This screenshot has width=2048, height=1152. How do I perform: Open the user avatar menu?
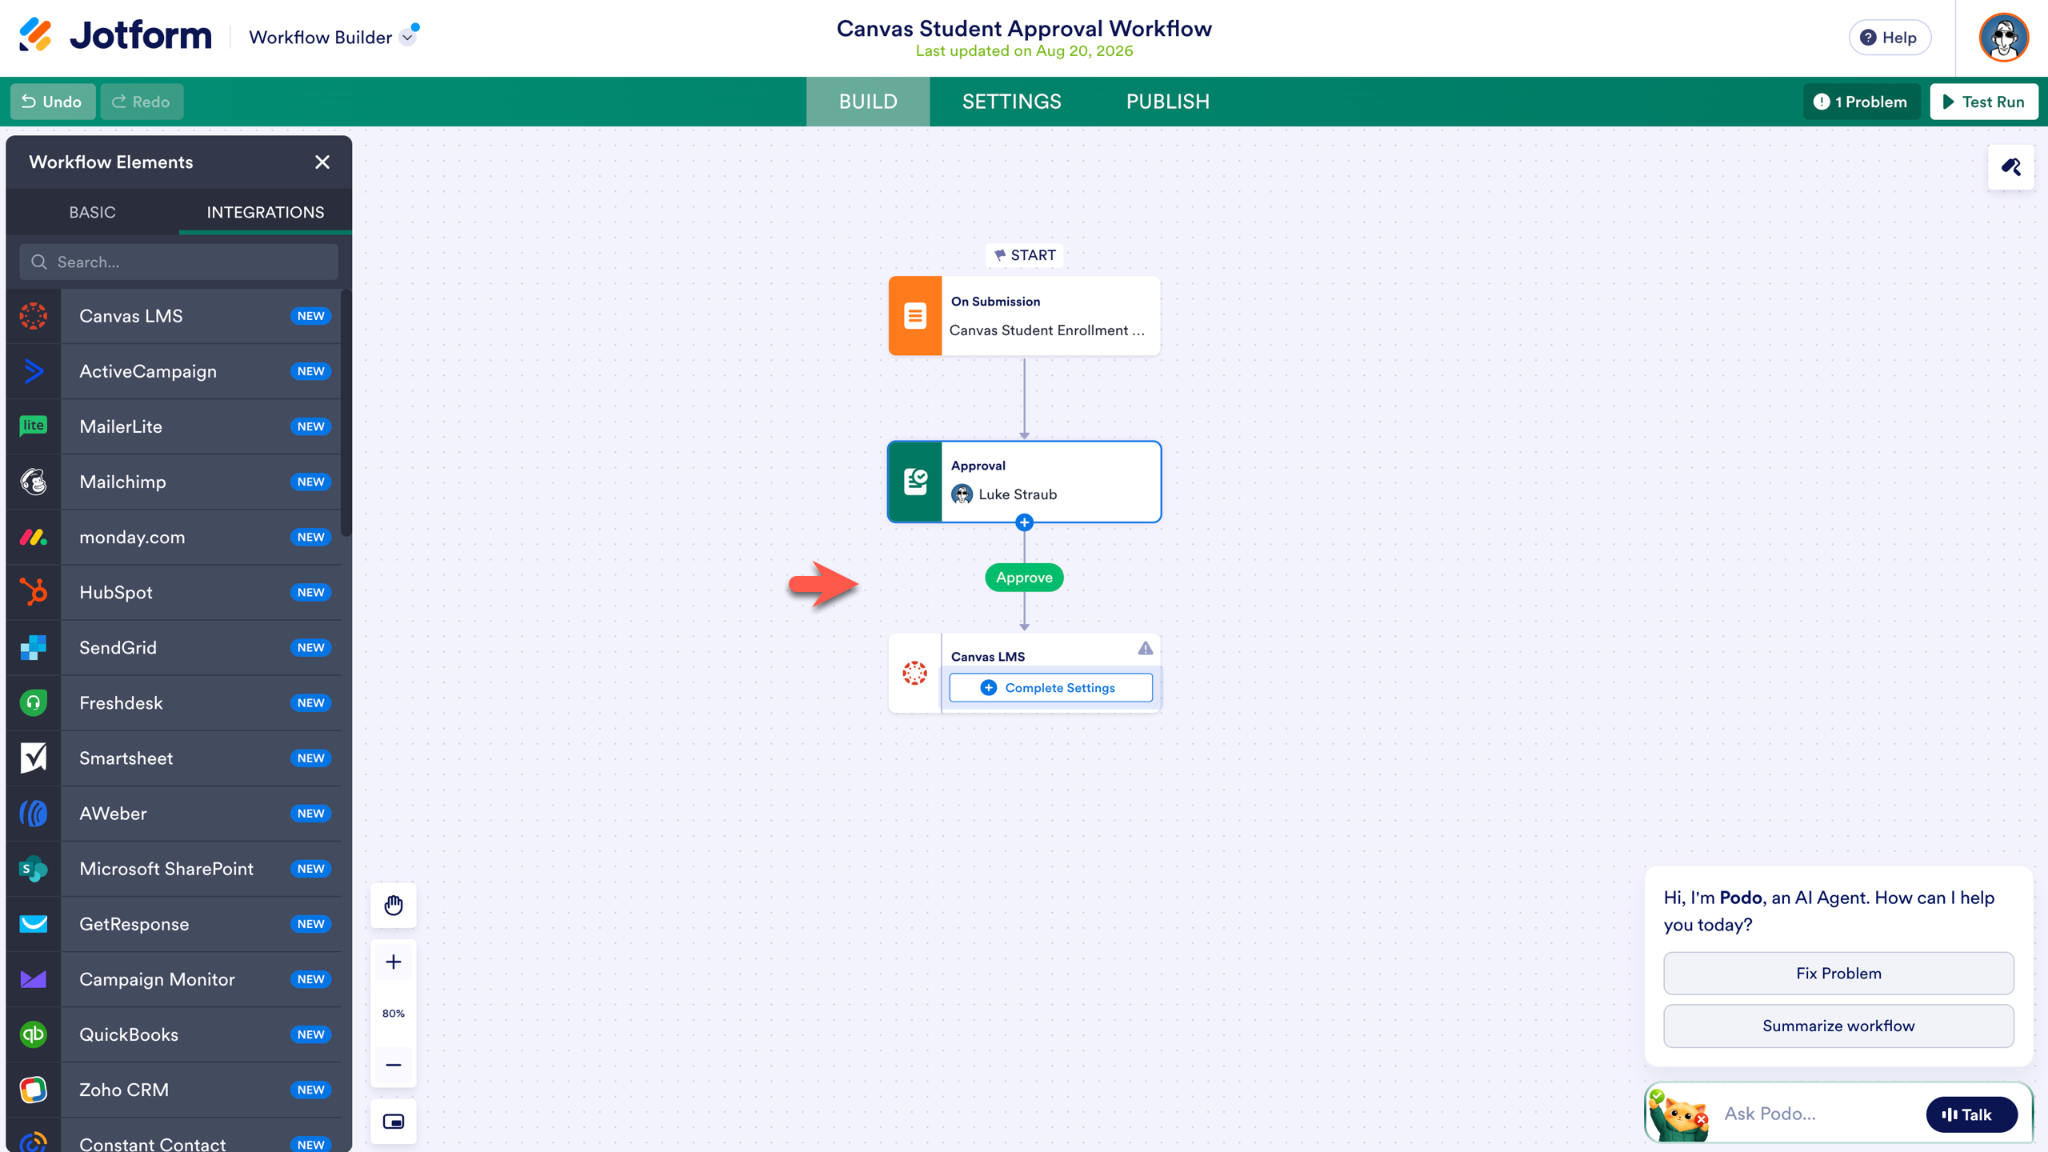click(2003, 38)
